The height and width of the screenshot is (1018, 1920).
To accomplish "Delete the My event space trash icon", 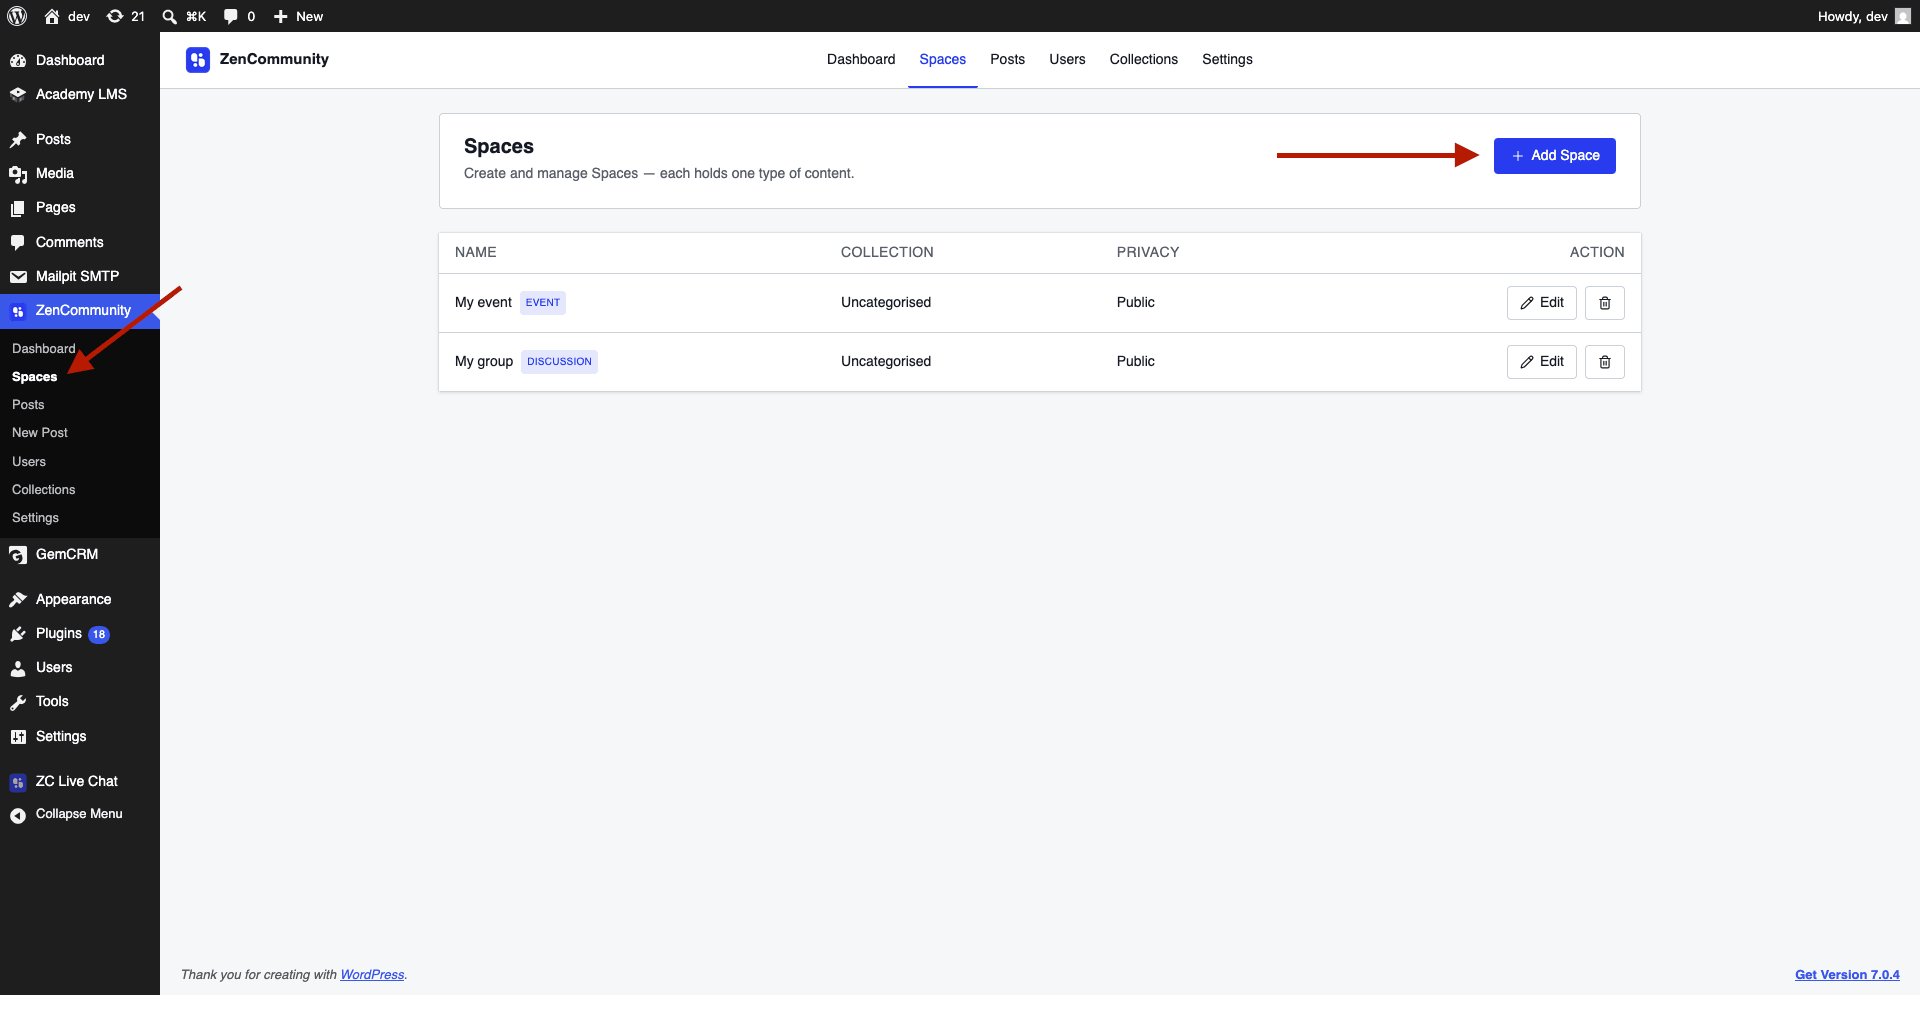I will point(1605,303).
